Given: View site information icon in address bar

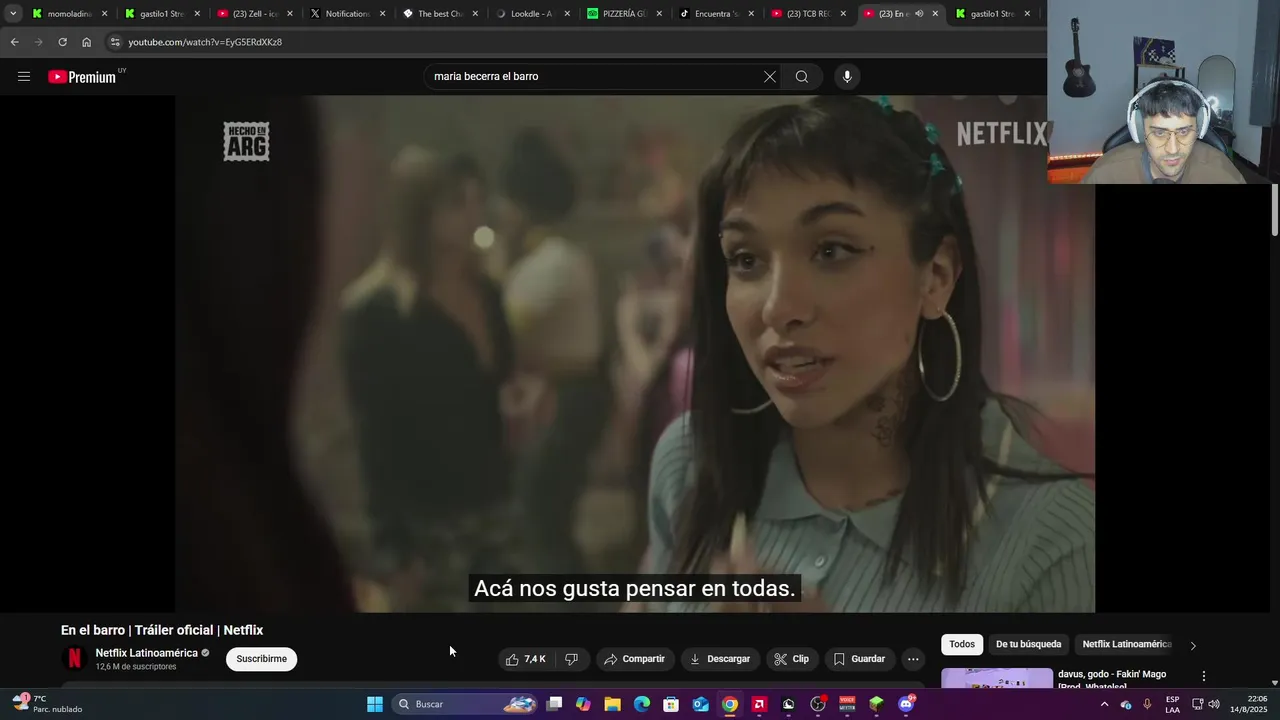Looking at the screenshot, I should click(115, 42).
